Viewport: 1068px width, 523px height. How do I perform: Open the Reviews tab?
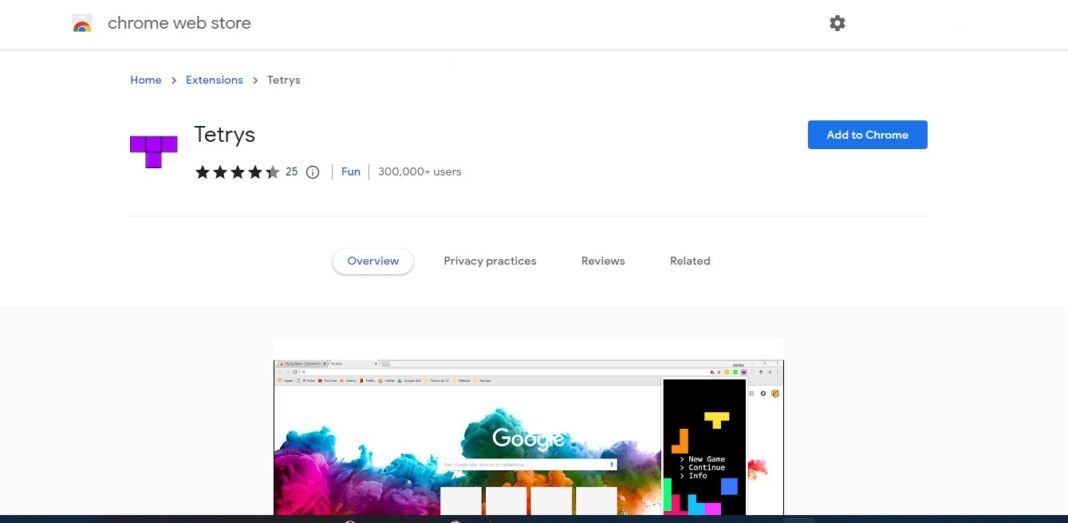pos(603,261)
